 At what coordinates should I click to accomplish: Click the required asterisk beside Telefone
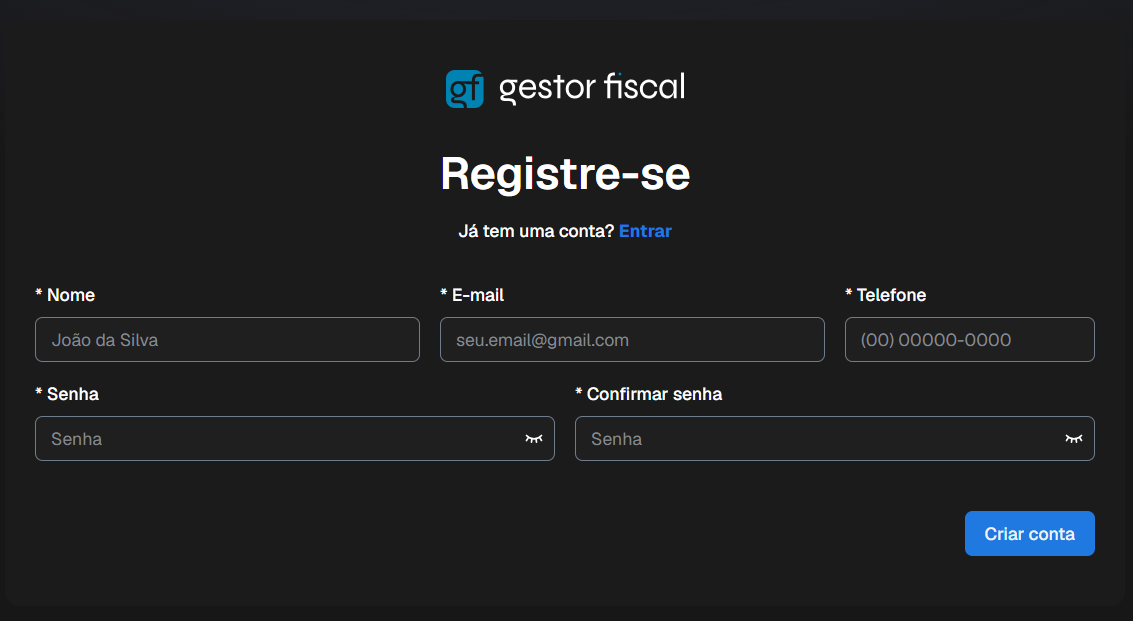pos(849,292)
